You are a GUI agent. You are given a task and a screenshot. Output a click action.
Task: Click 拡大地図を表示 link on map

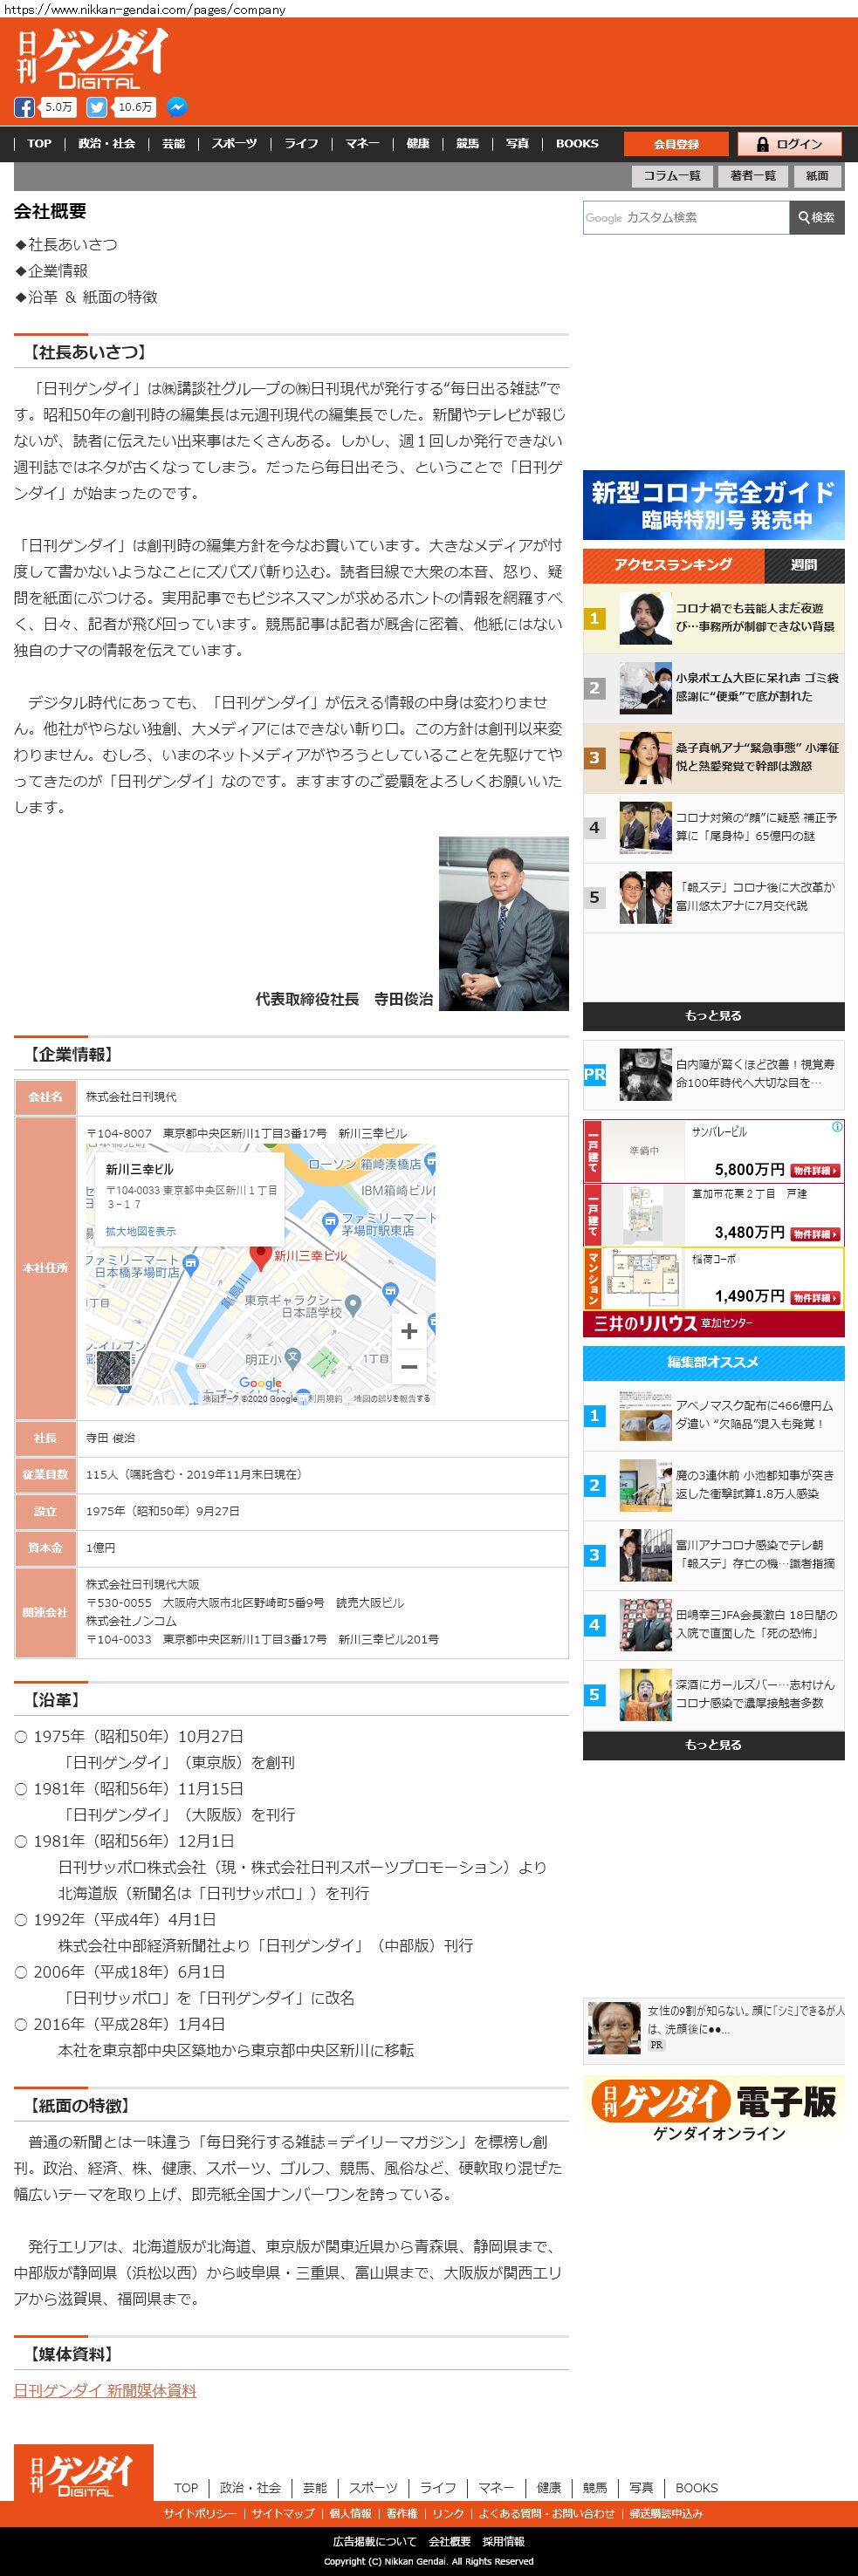pos(141,1231)
